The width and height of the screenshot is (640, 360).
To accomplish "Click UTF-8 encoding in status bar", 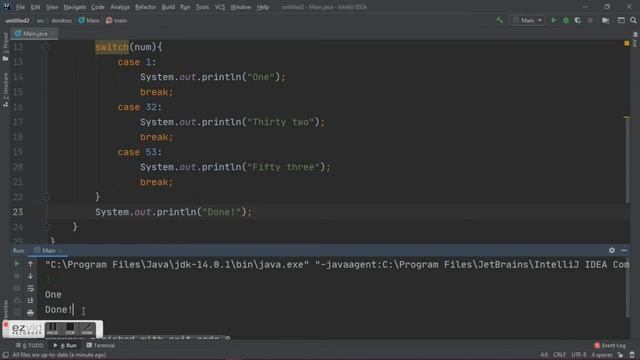I will pyautogui.click(x=579, y=355).
